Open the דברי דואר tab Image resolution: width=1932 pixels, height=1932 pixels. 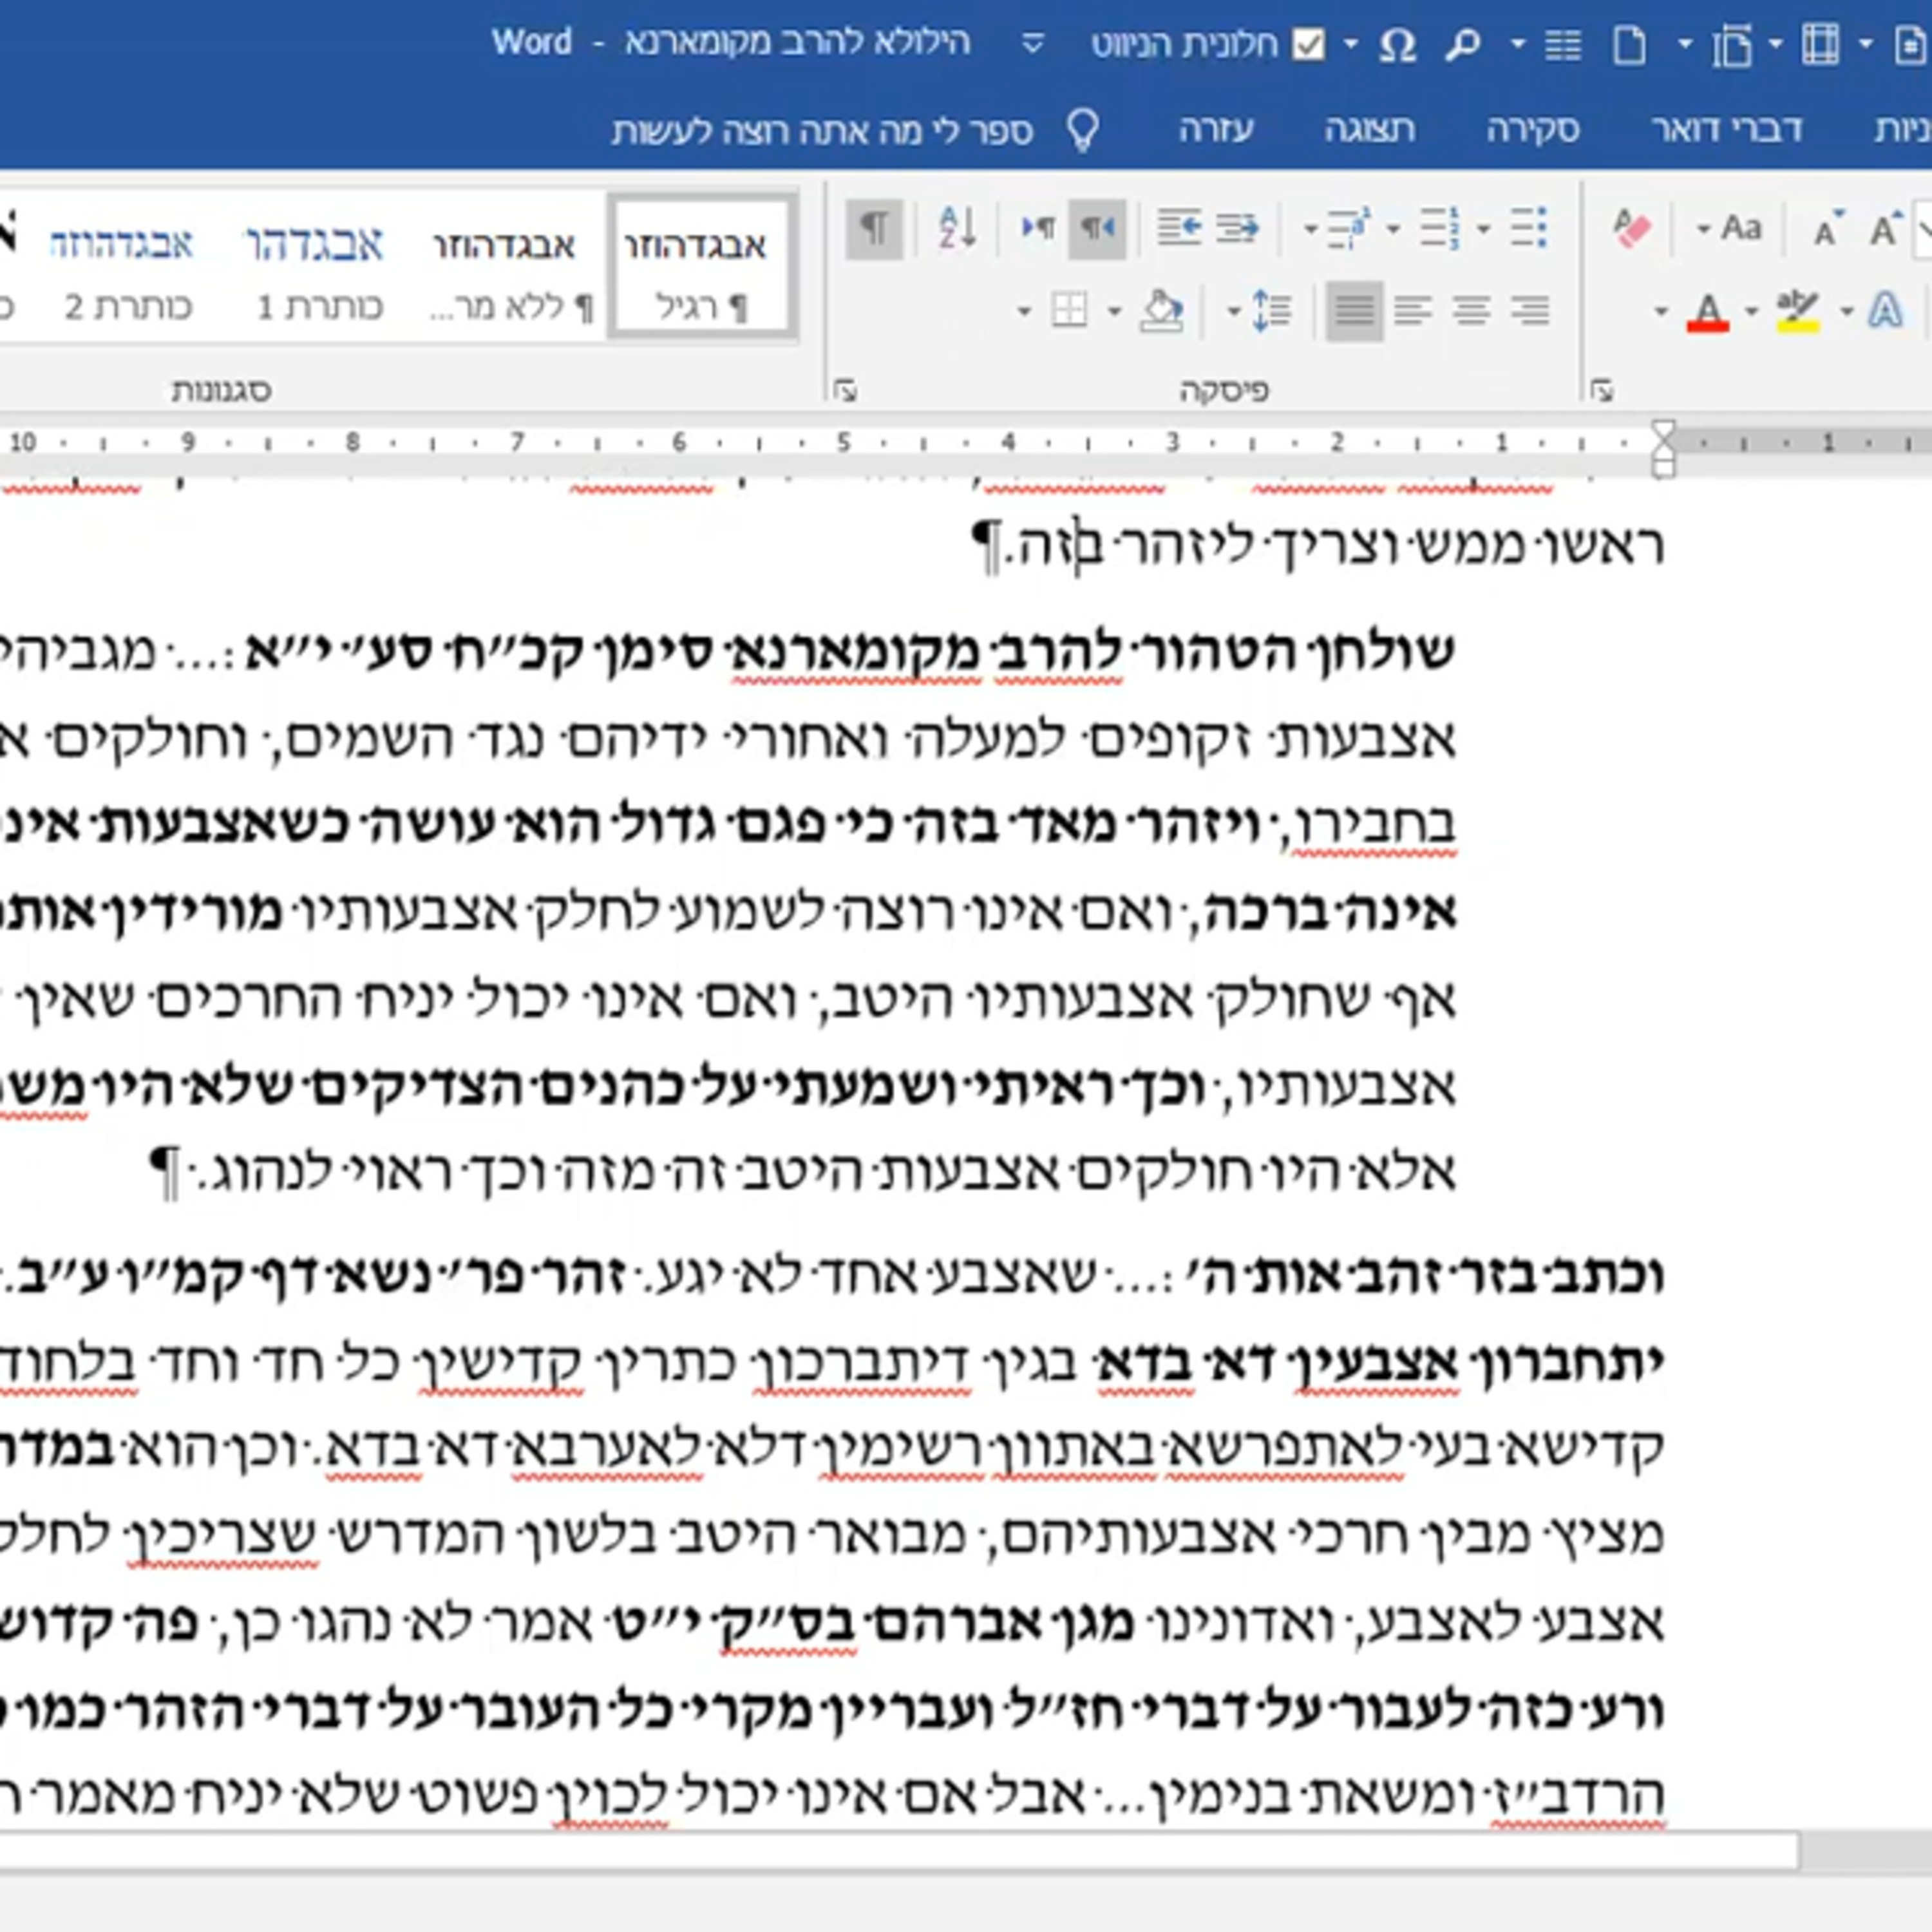coord(1727,130)
